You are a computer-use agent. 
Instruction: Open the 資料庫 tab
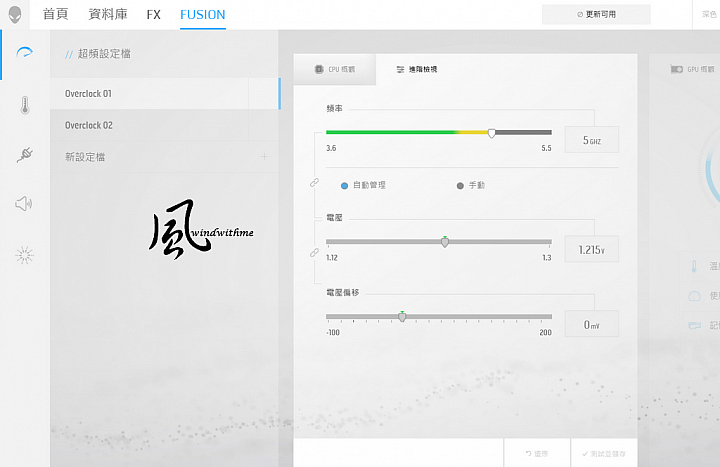108,14
